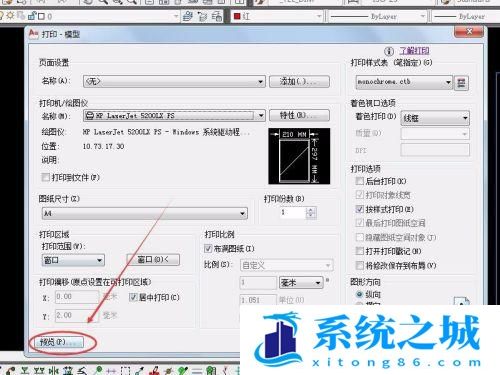The height and width of the screenshot is (375, 500).
Task: Toggle the layer lock padlock icon
Action: click(x=32, y=16)
